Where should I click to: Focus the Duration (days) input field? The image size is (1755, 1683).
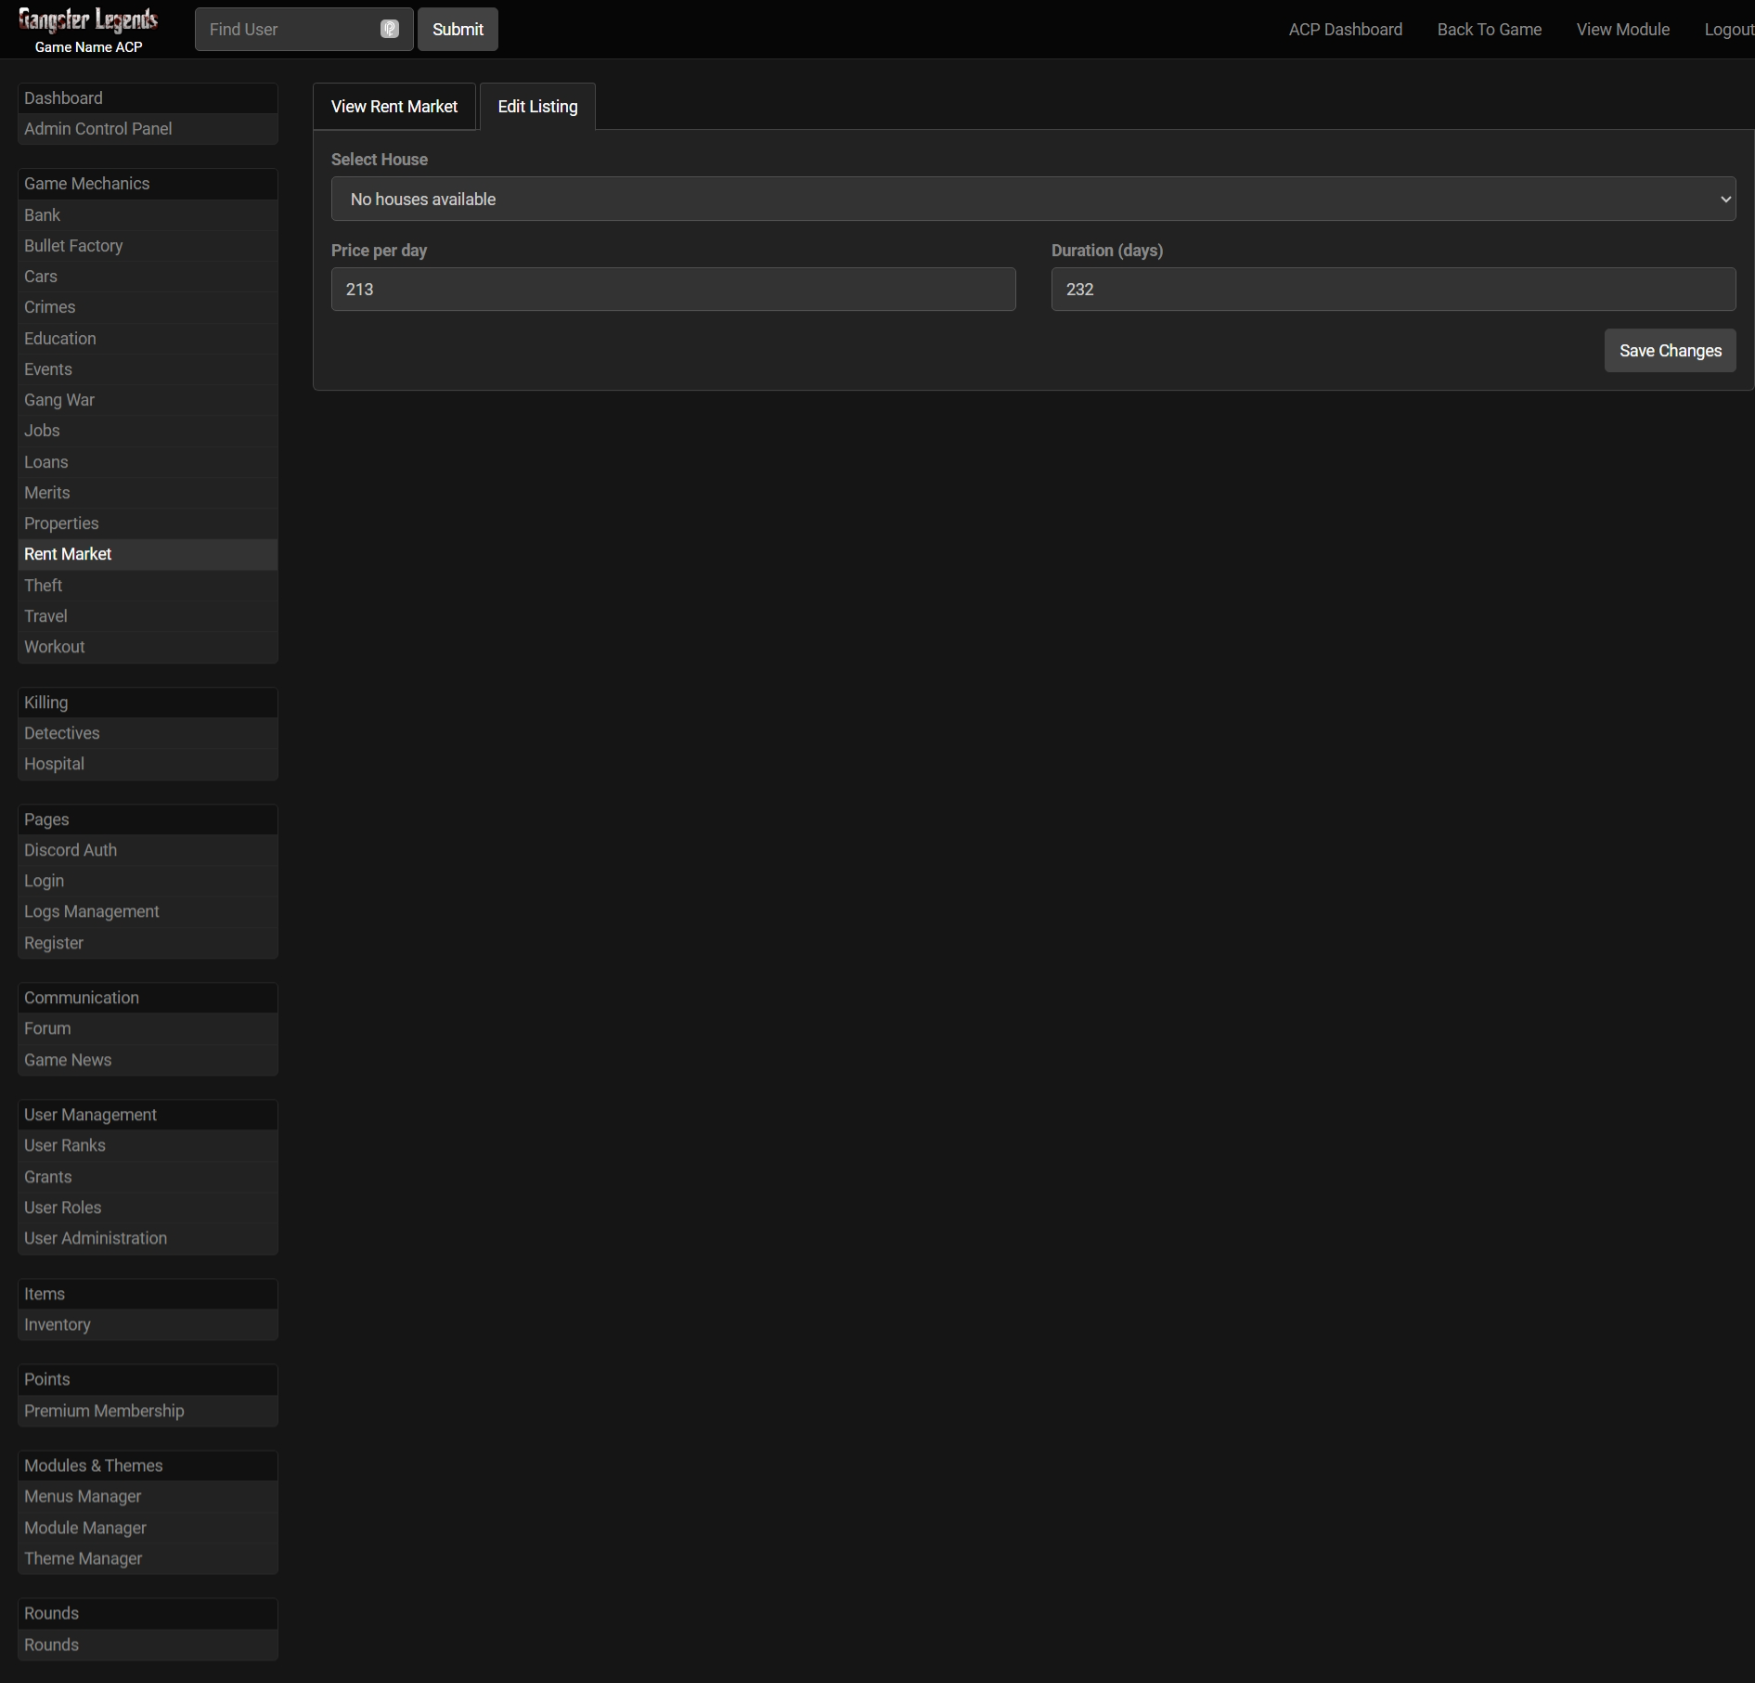1392,289
